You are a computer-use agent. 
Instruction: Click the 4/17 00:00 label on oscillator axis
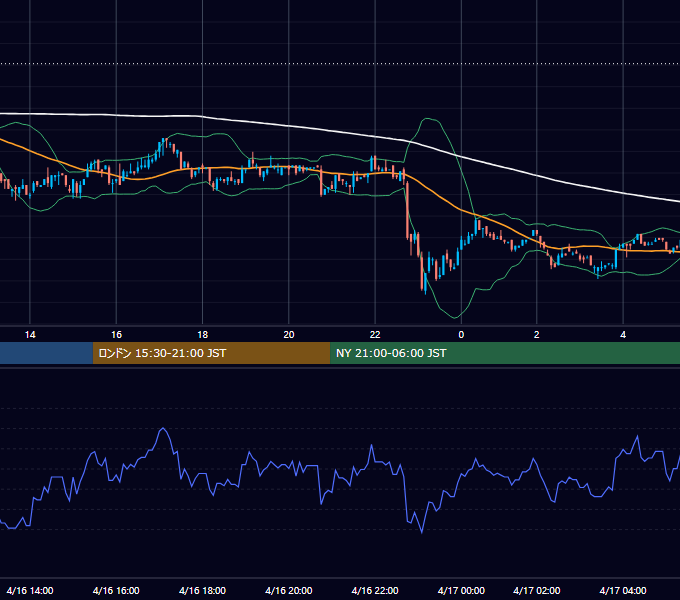click(x=461, y=590)
